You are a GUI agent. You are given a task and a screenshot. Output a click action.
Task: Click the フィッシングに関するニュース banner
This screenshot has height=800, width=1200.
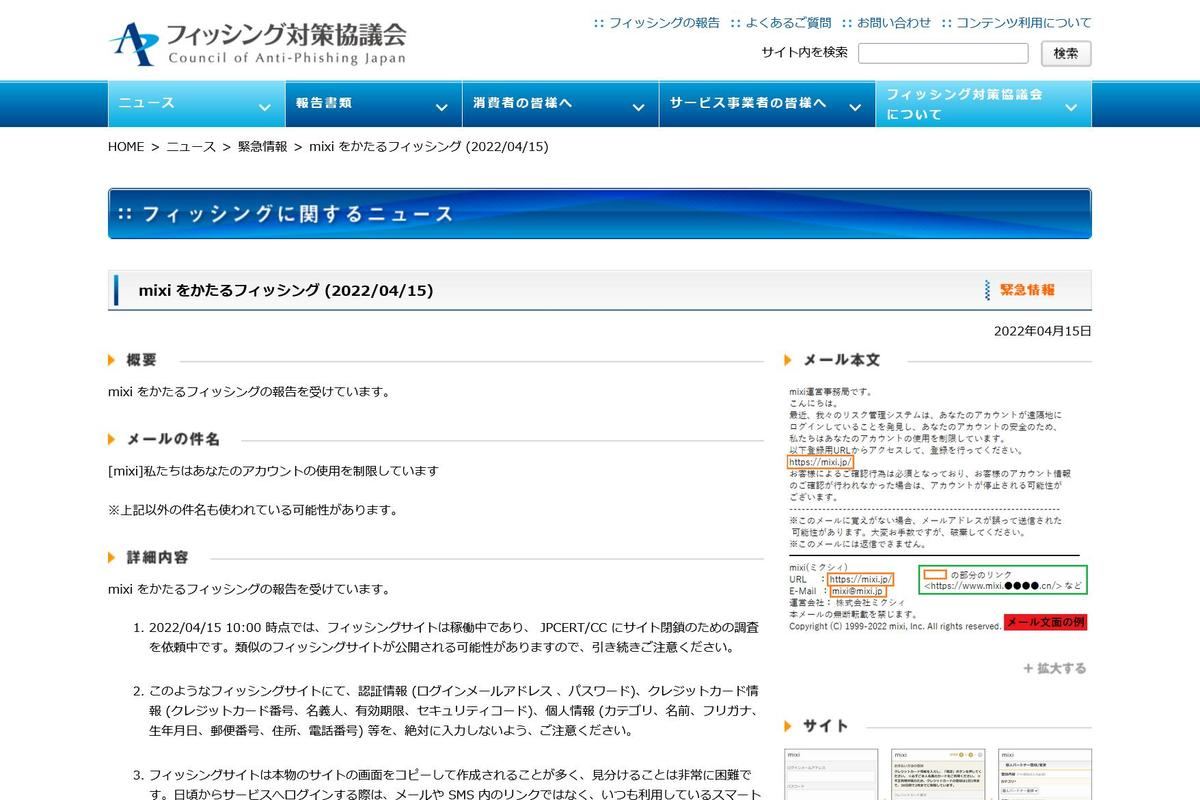tap(600, 214)
